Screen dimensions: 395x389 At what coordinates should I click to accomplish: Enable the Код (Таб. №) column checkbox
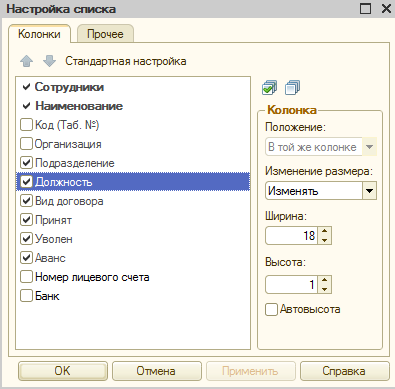pos(26,125)
